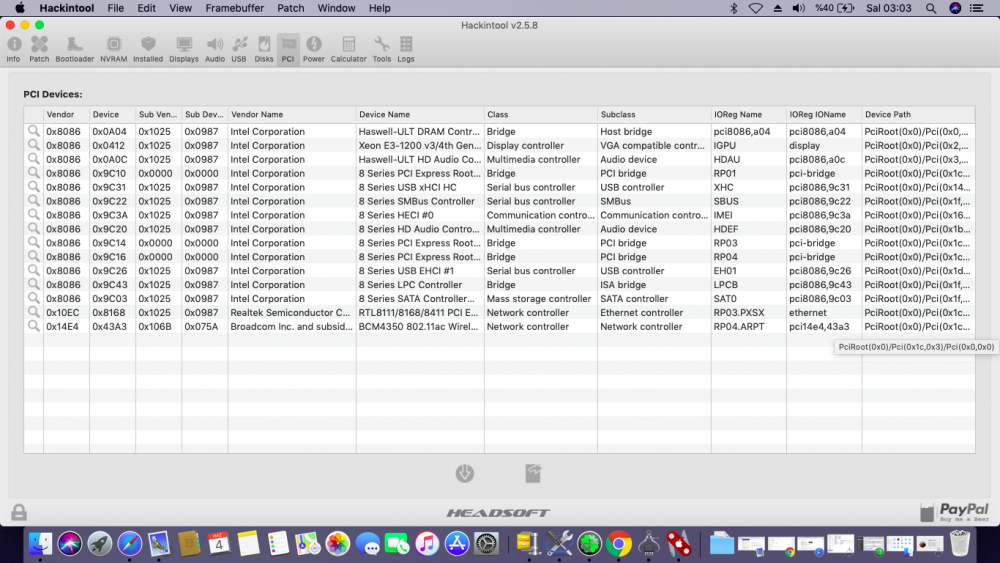1000x563 pixels.
Task: Open the NVRAM toolbar section
Action: tap(113, 48)
